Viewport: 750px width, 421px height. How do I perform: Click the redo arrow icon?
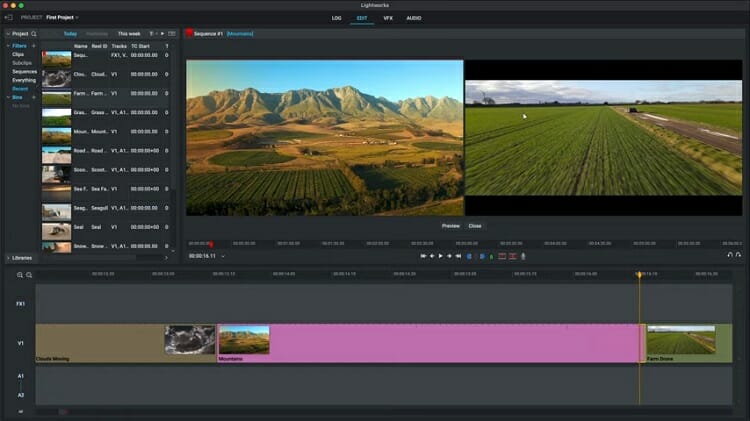tap(739, 255)
